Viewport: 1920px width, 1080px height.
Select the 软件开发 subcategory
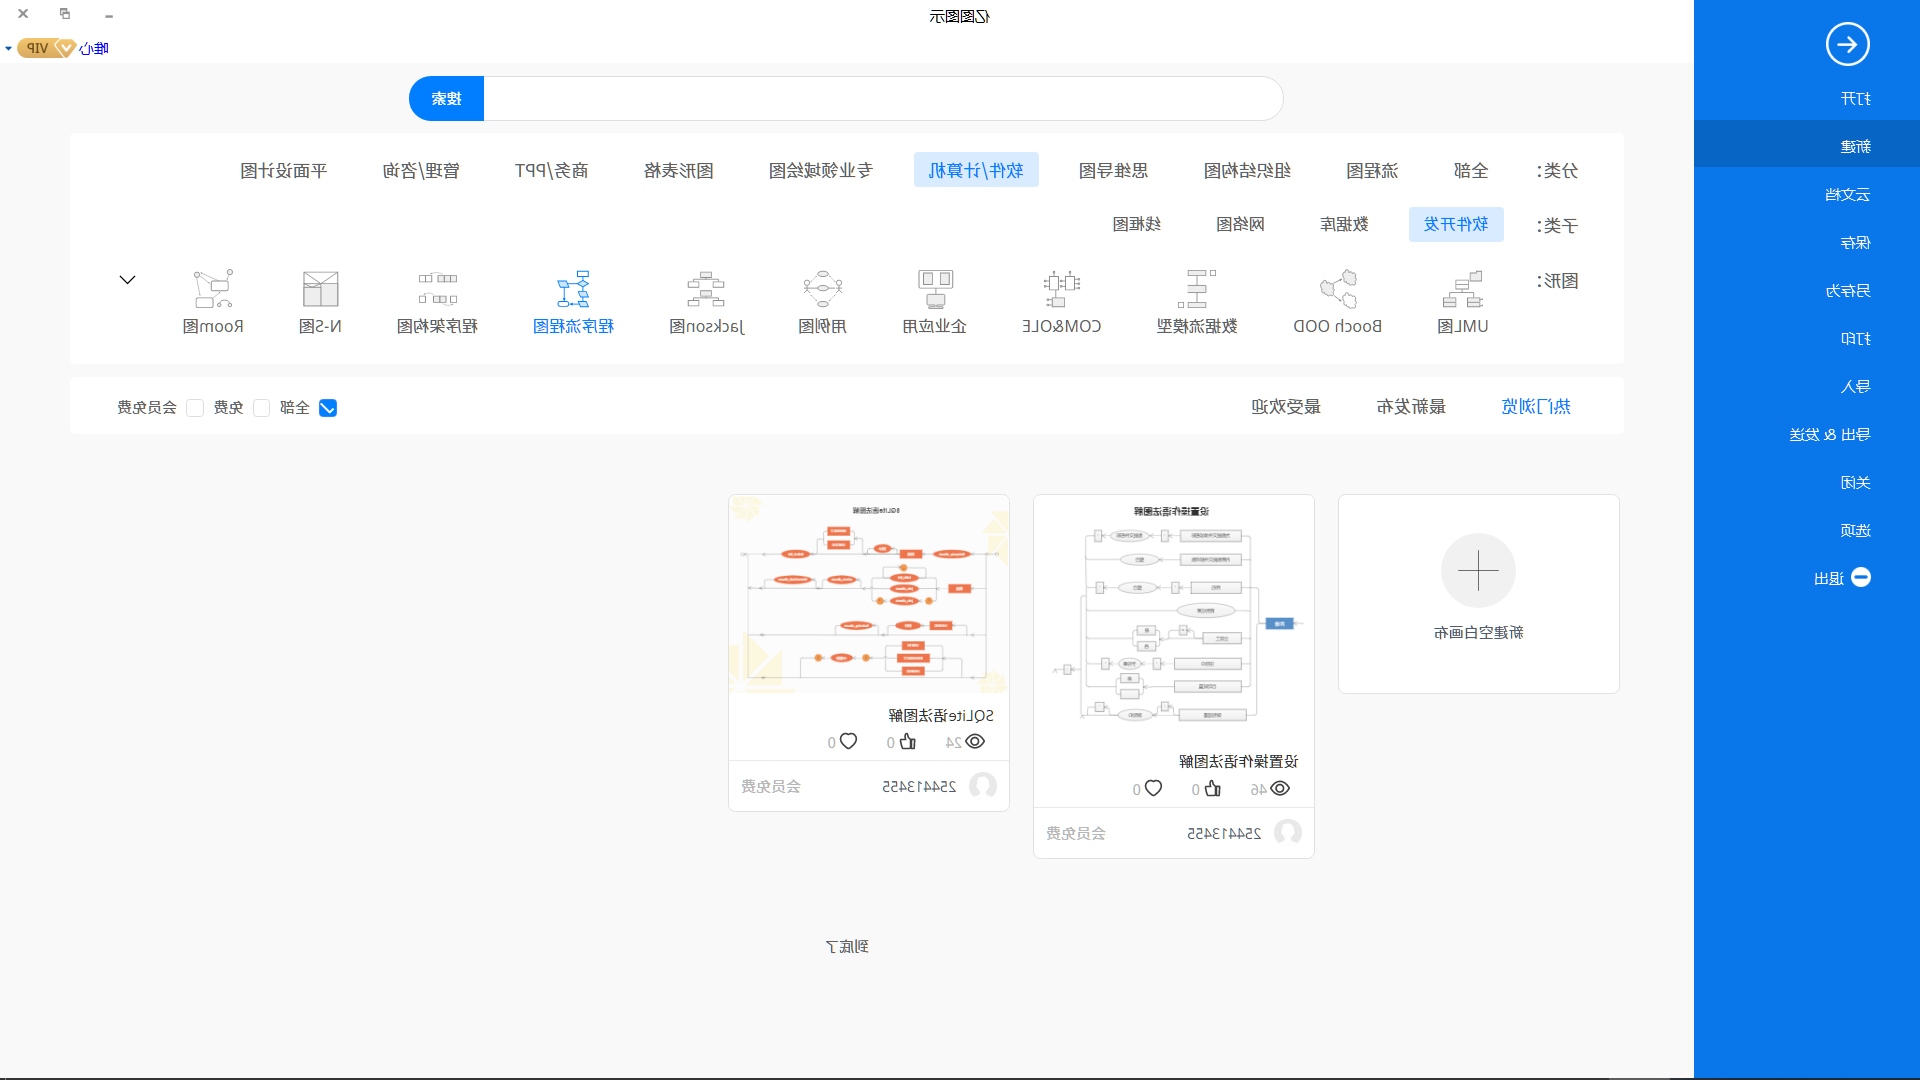tap(1456, 224)
